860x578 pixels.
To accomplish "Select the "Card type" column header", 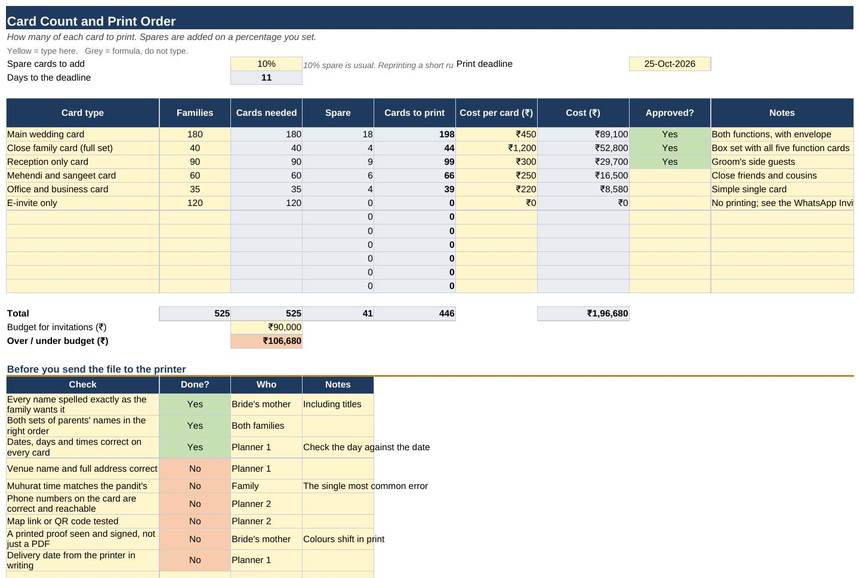I will (x=82, y=112).
